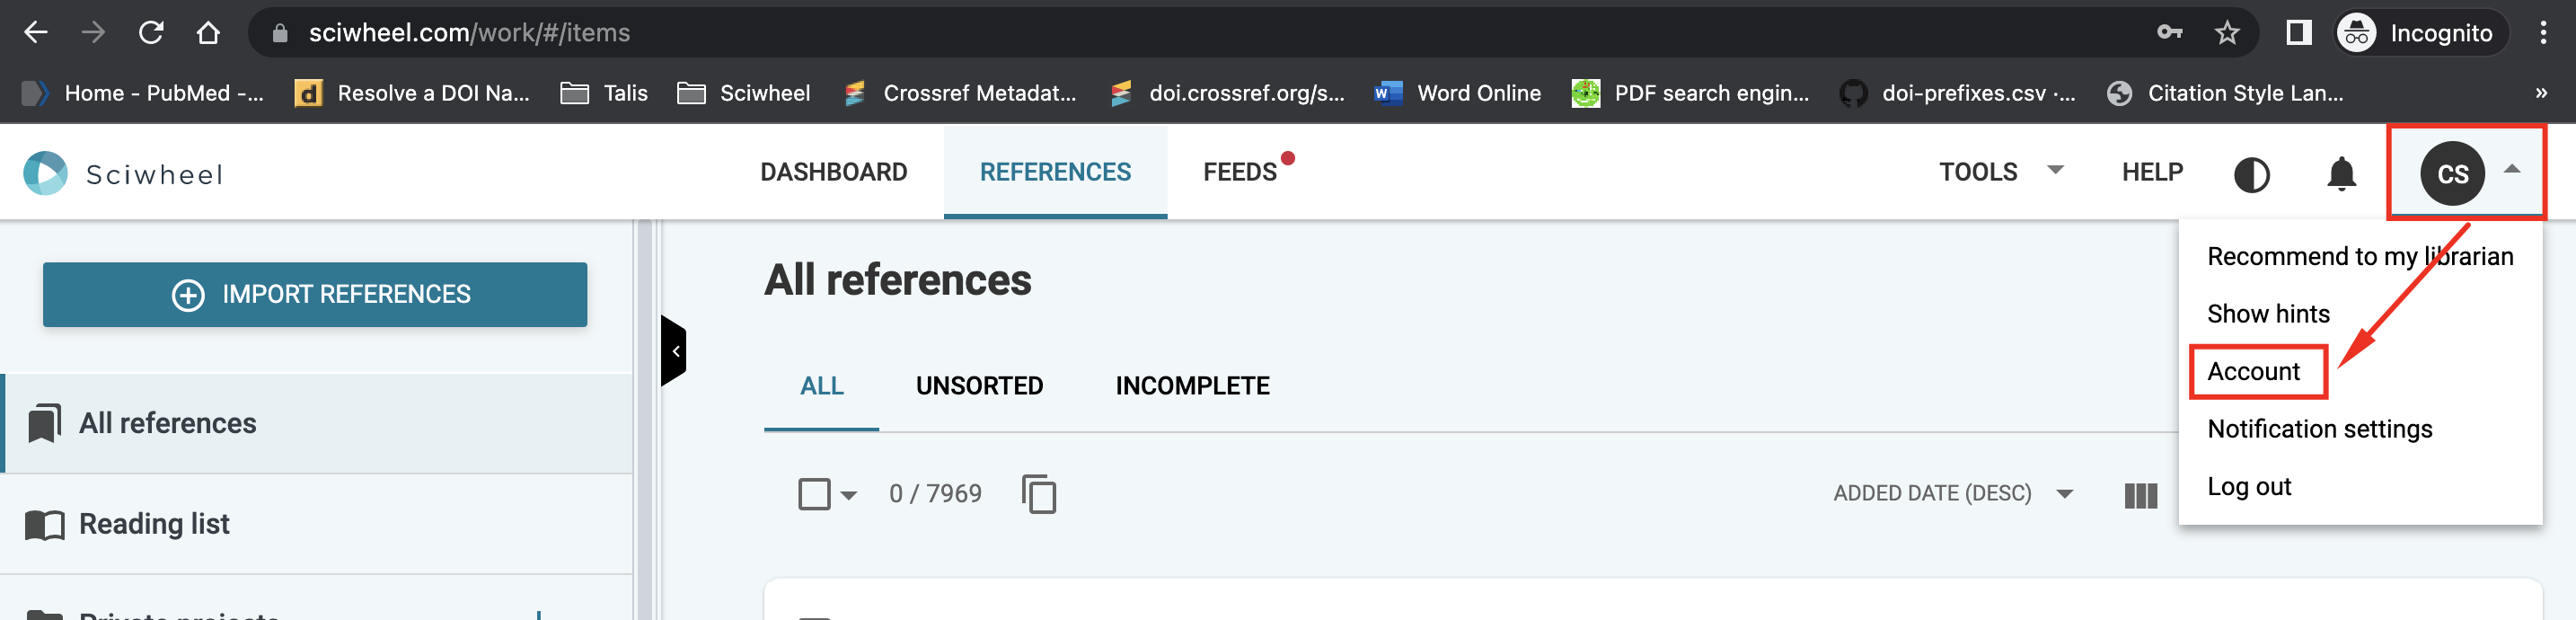Open the Added Date (Desc) sort dropdown
Viewport: 2576px width, 620px height.
pyautogui.click(x=1952, y=493)
